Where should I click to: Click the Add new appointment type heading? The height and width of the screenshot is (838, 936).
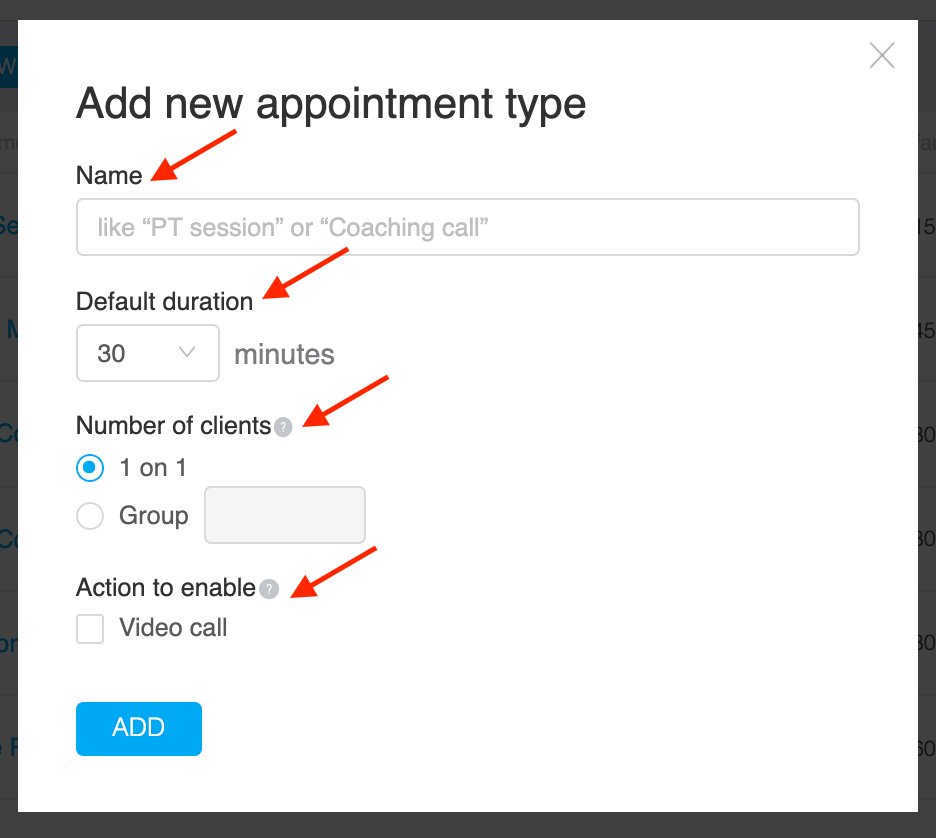pyautogui.click(x=331, y=104)
